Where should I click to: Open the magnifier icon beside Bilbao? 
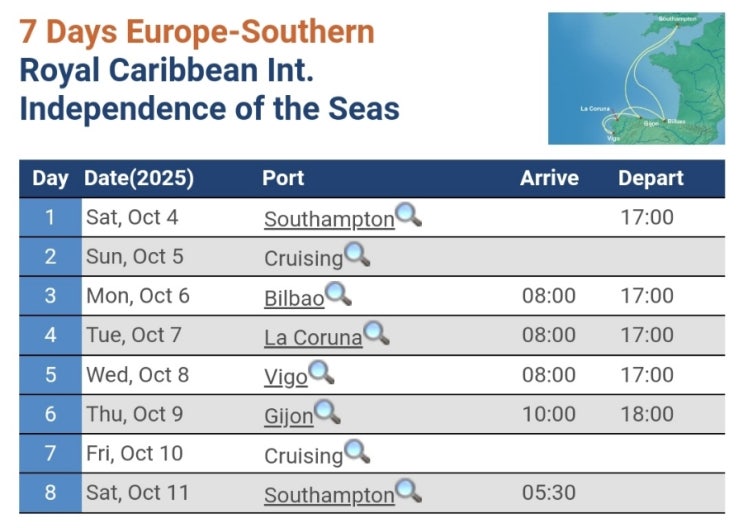(338, 293)
